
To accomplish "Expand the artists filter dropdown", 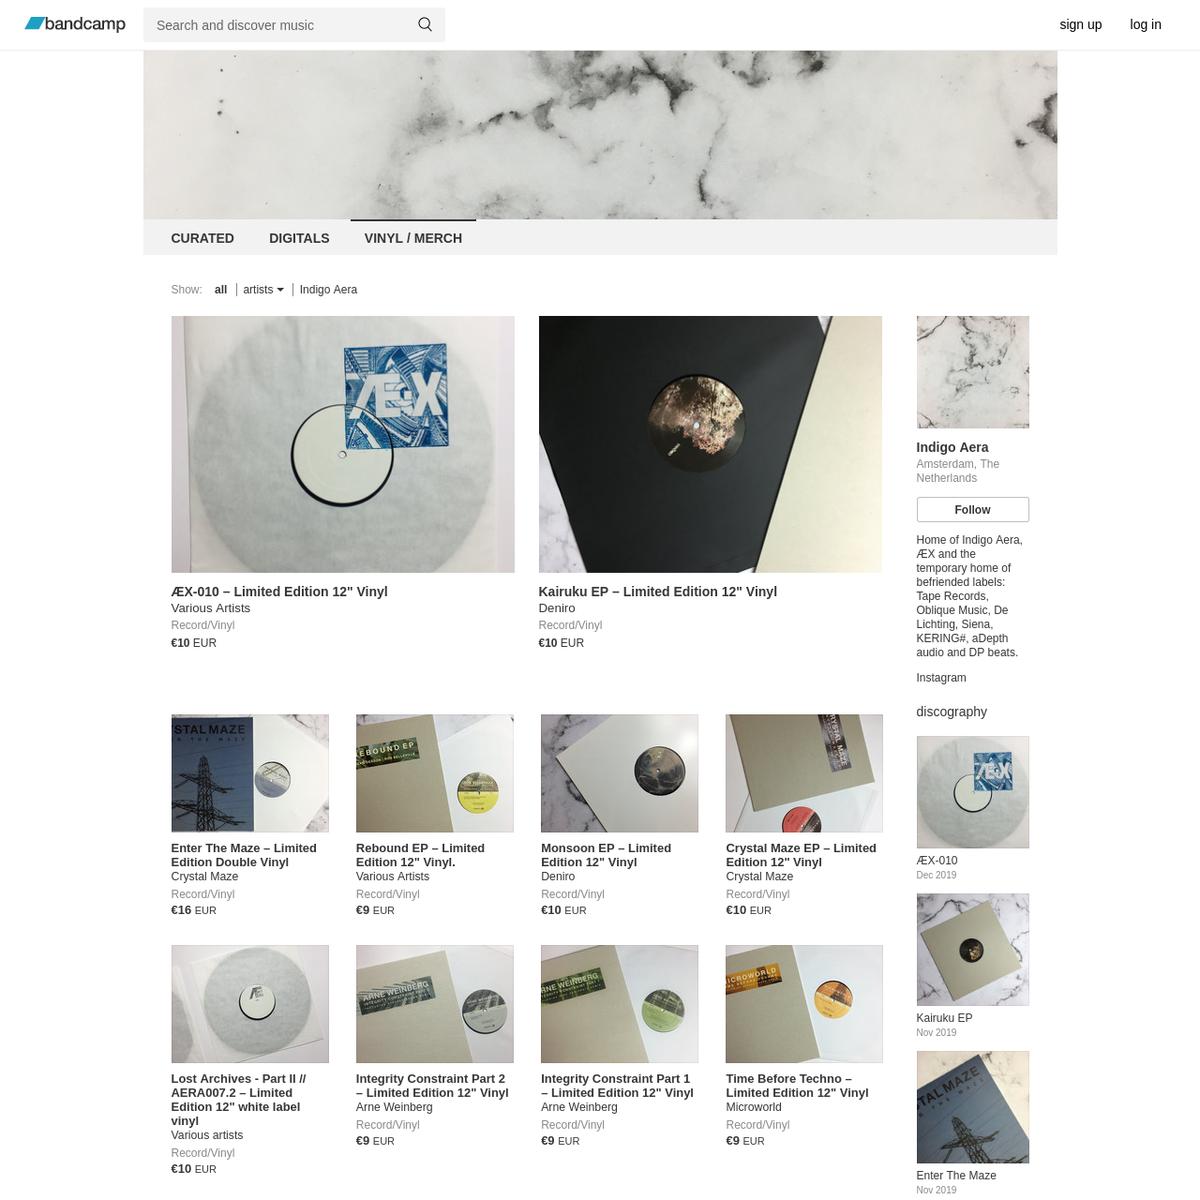I will pyautogui.click(x=263, y=290).
